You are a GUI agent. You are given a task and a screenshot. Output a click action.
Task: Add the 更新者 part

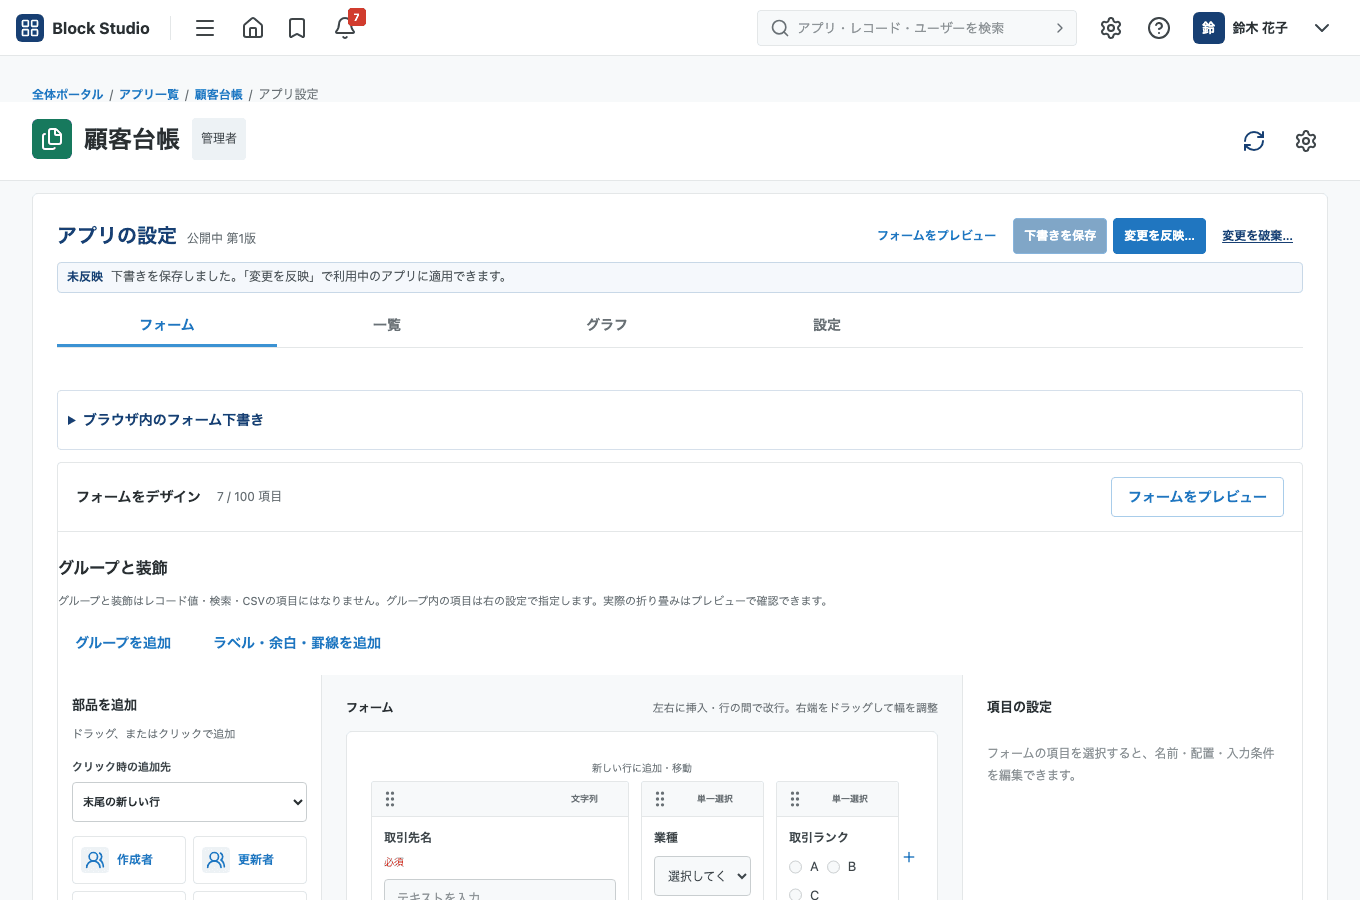click(x=250, y=860)
